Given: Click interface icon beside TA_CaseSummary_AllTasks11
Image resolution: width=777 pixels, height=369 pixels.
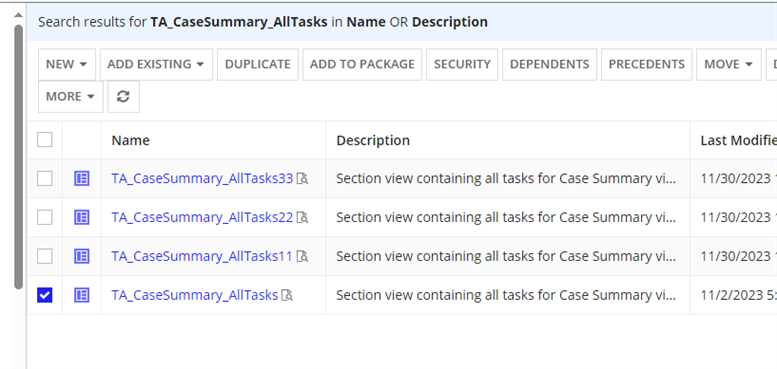Looking at the screenshot, I should (x=82, y=256).
